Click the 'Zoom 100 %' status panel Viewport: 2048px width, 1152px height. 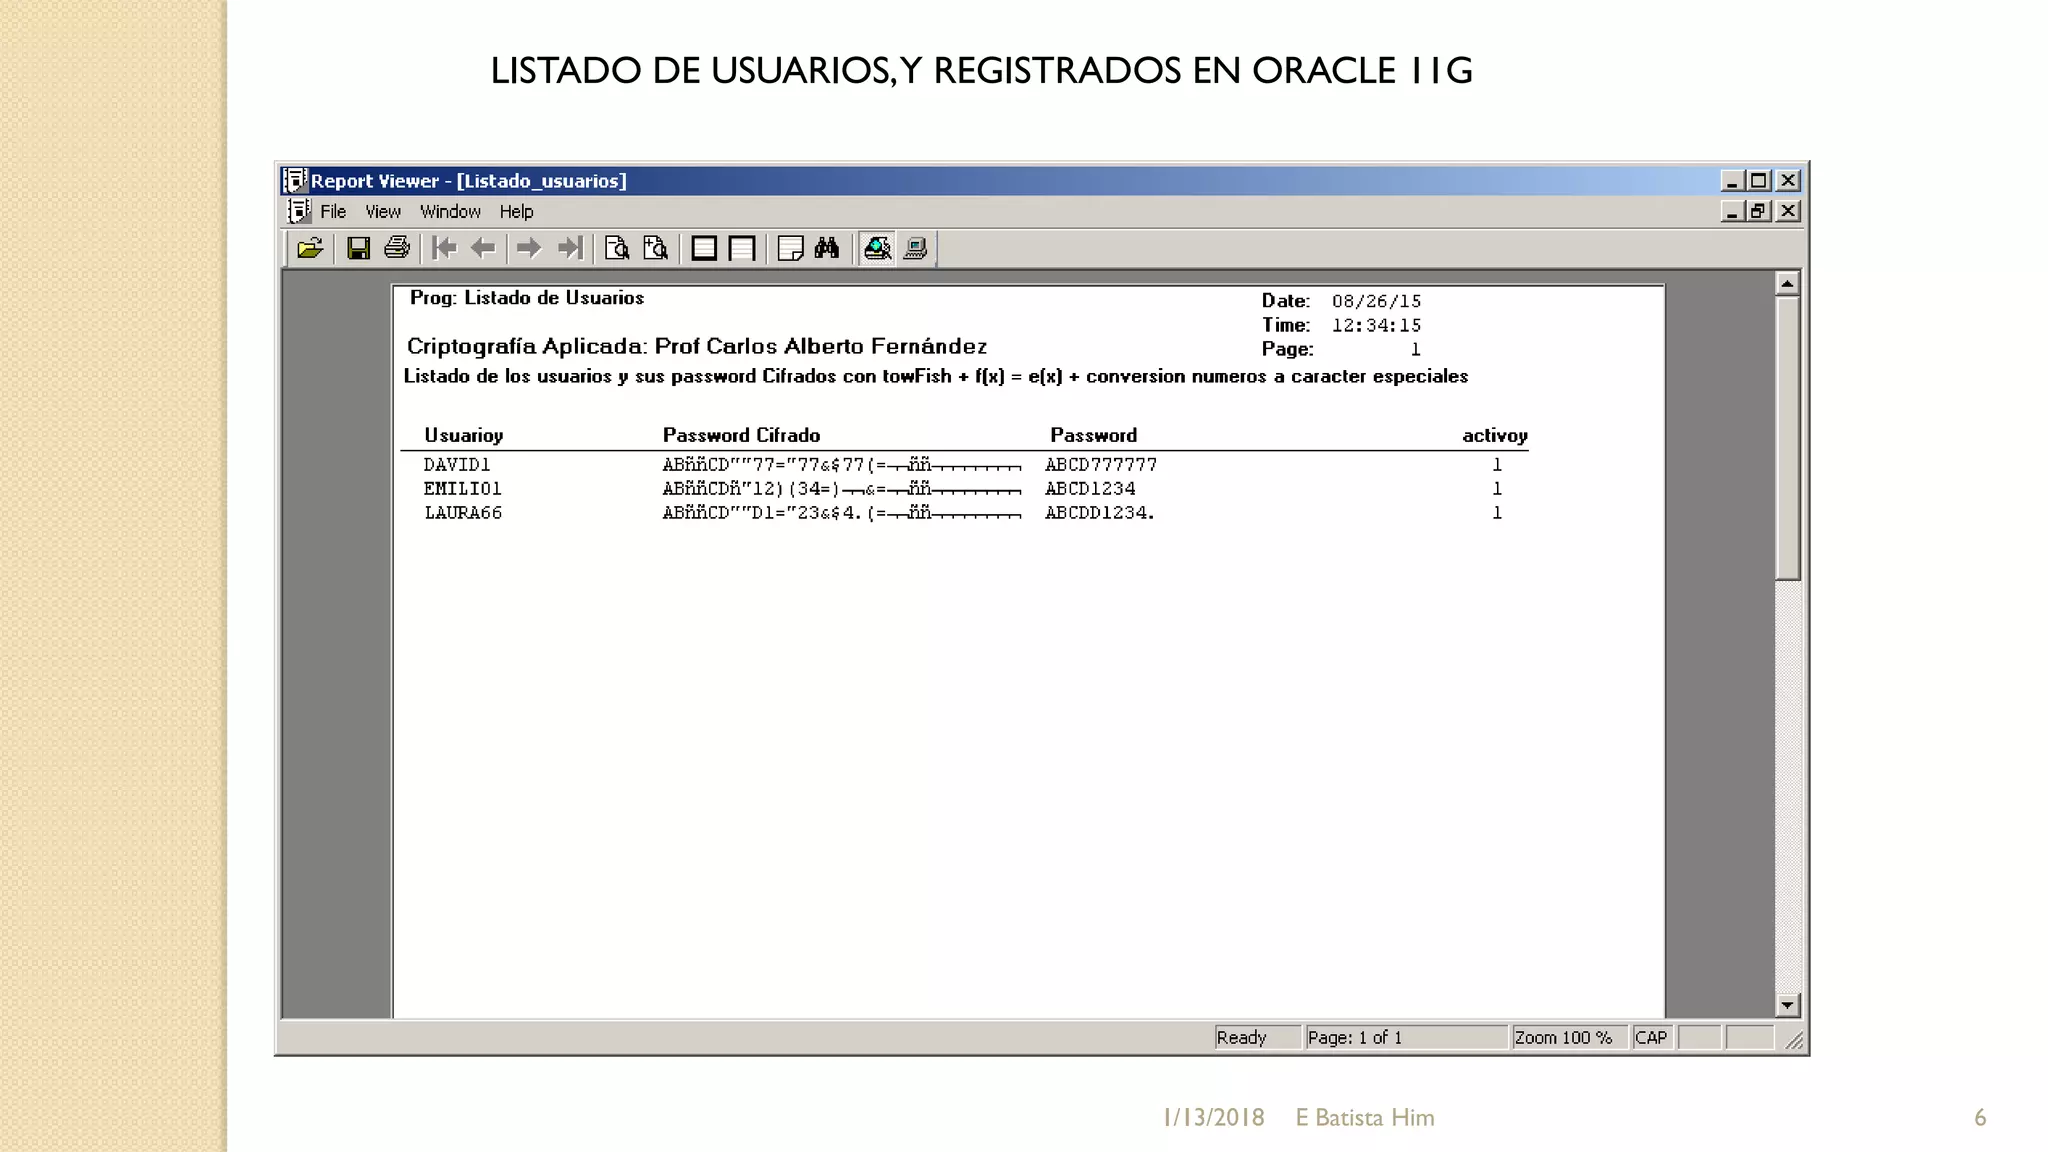1569,1038
